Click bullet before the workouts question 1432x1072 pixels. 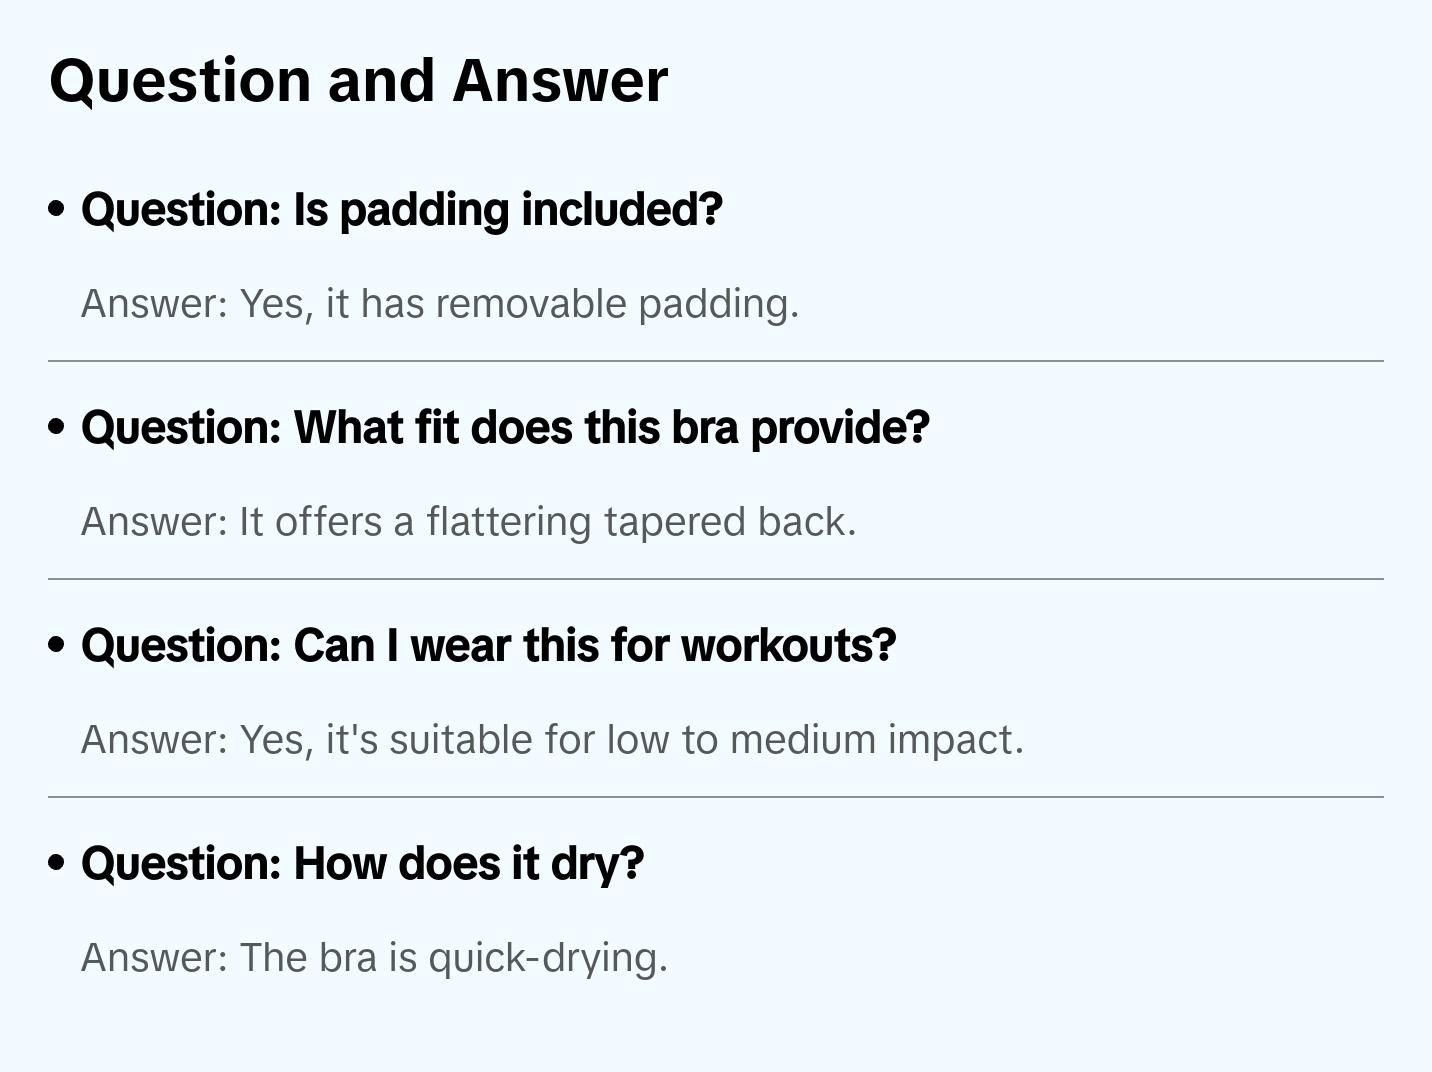tap(57, 646)
